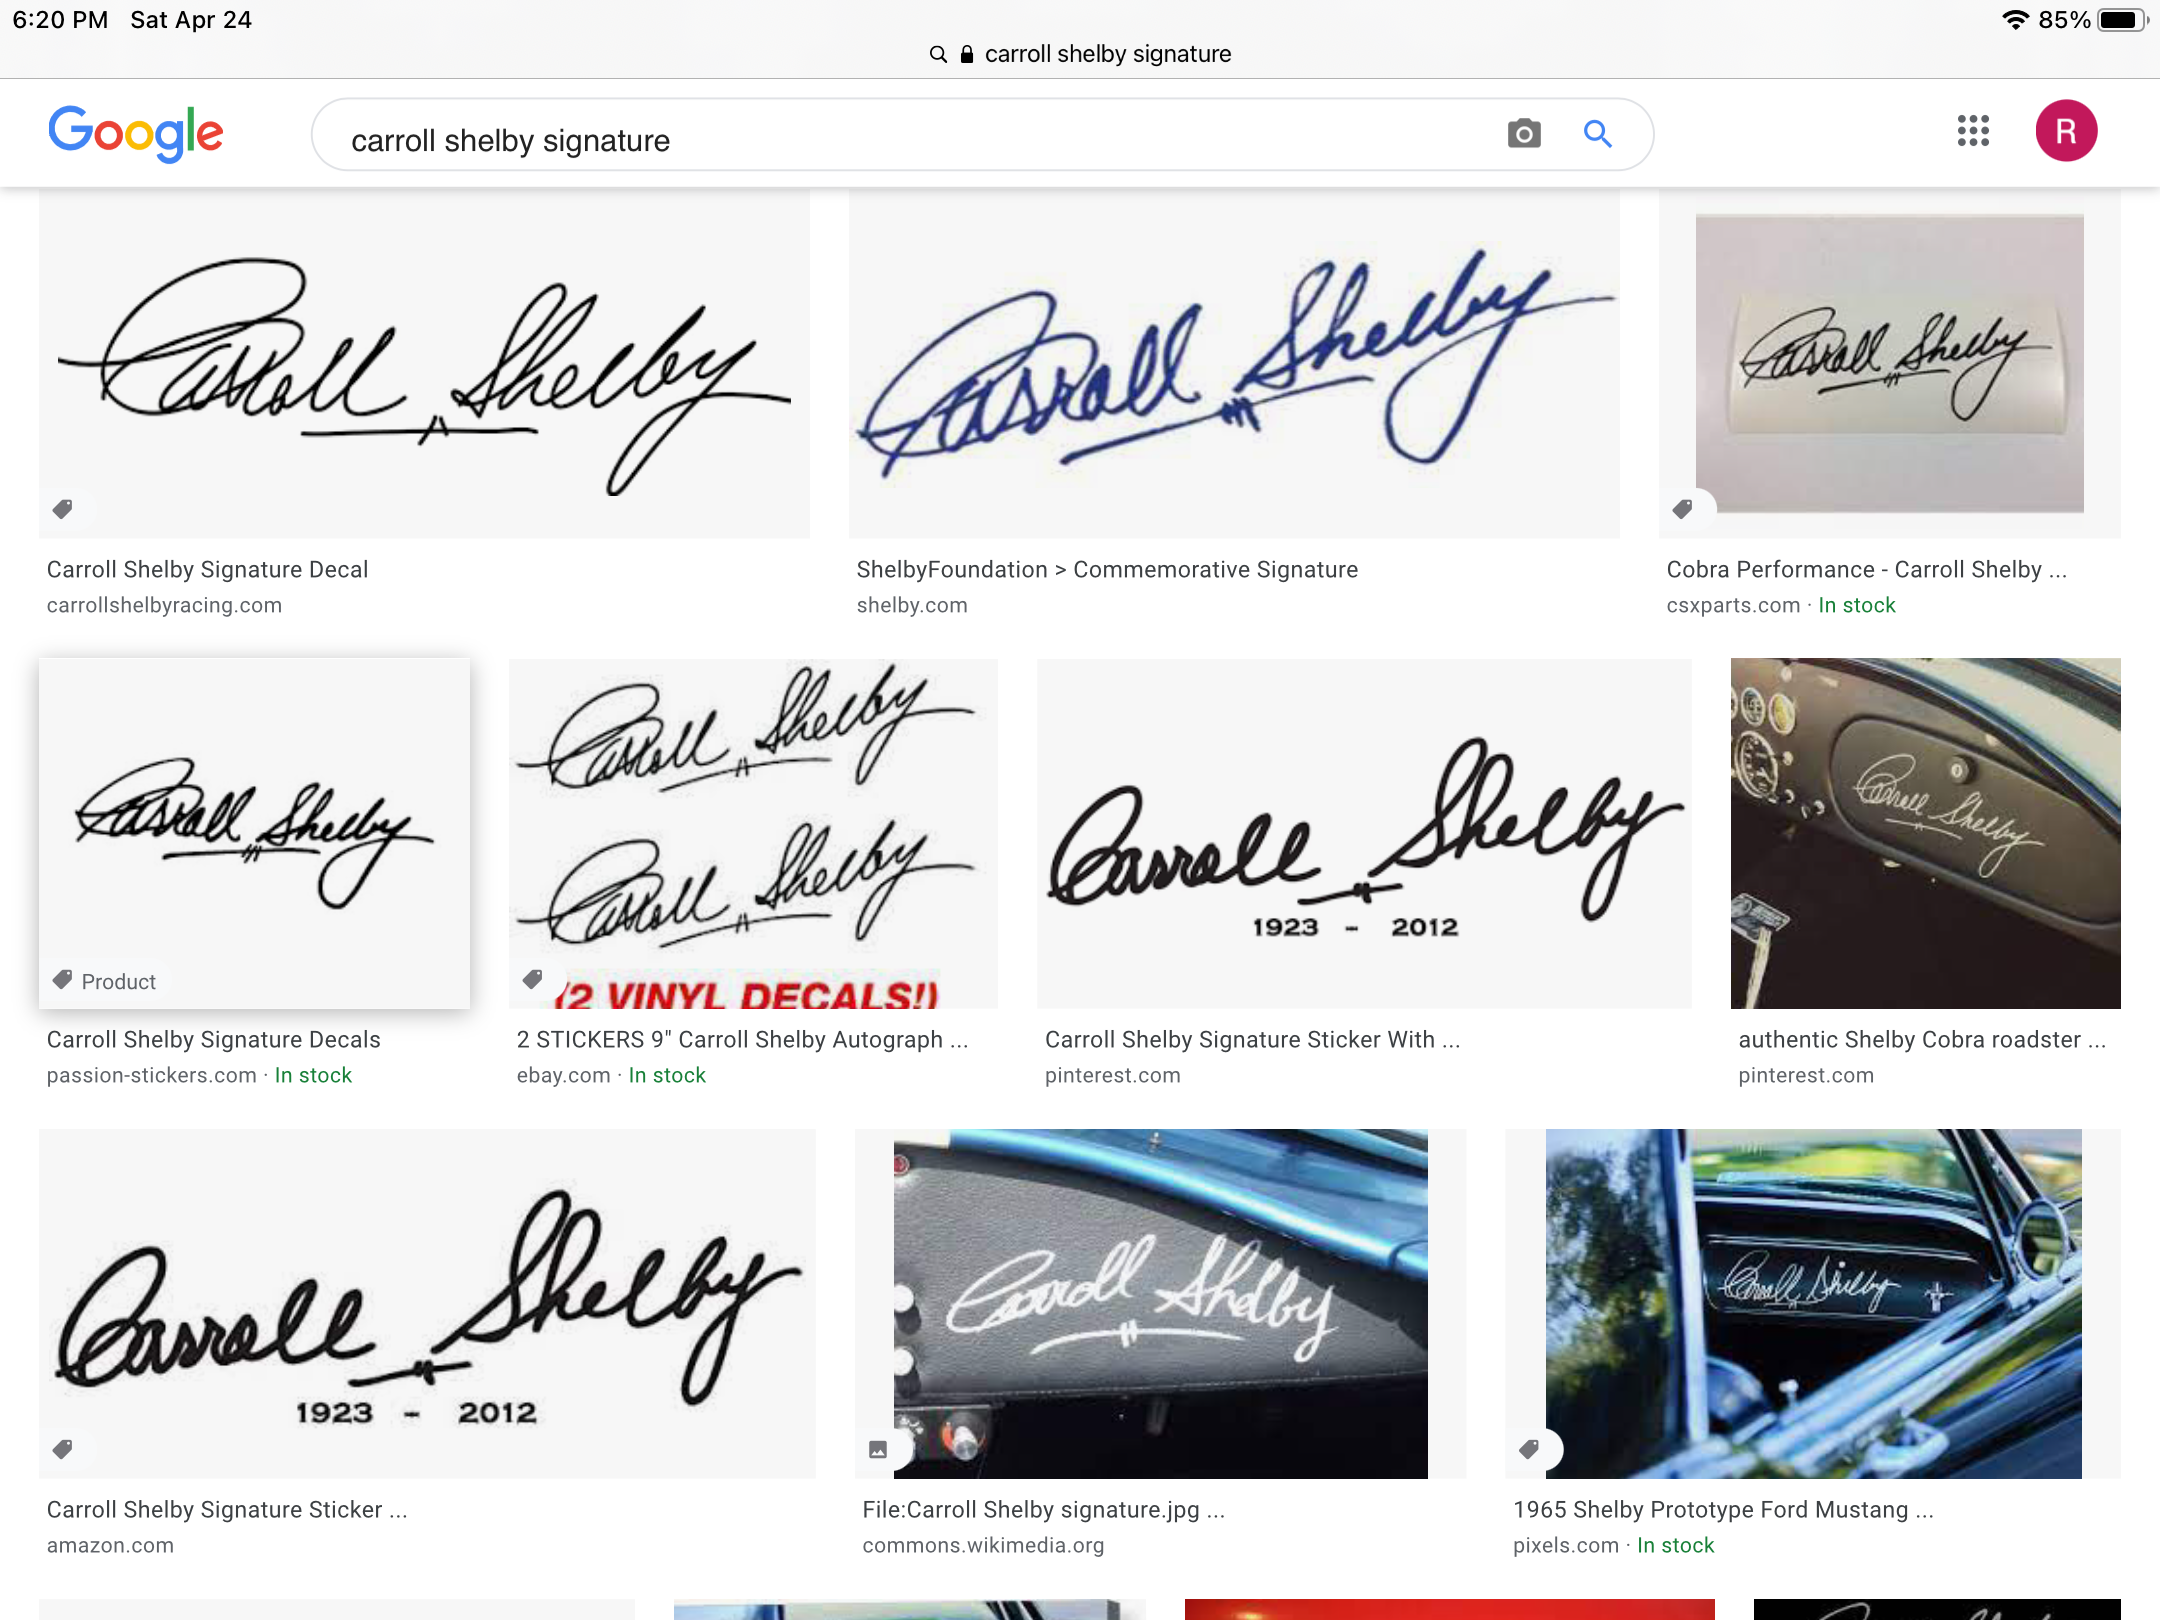
Task: Click the blue magnifier search button
Action: point(1598,134)
